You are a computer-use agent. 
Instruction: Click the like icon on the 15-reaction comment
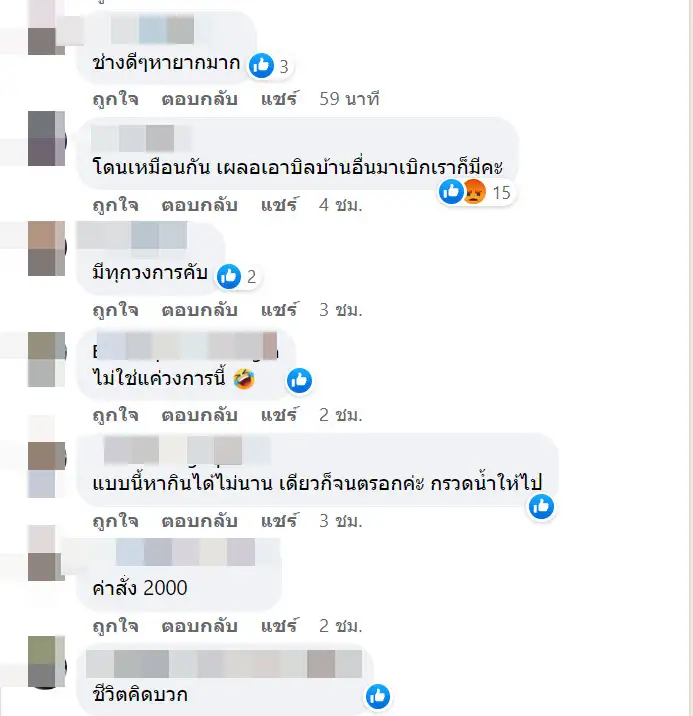click(451, 191)
